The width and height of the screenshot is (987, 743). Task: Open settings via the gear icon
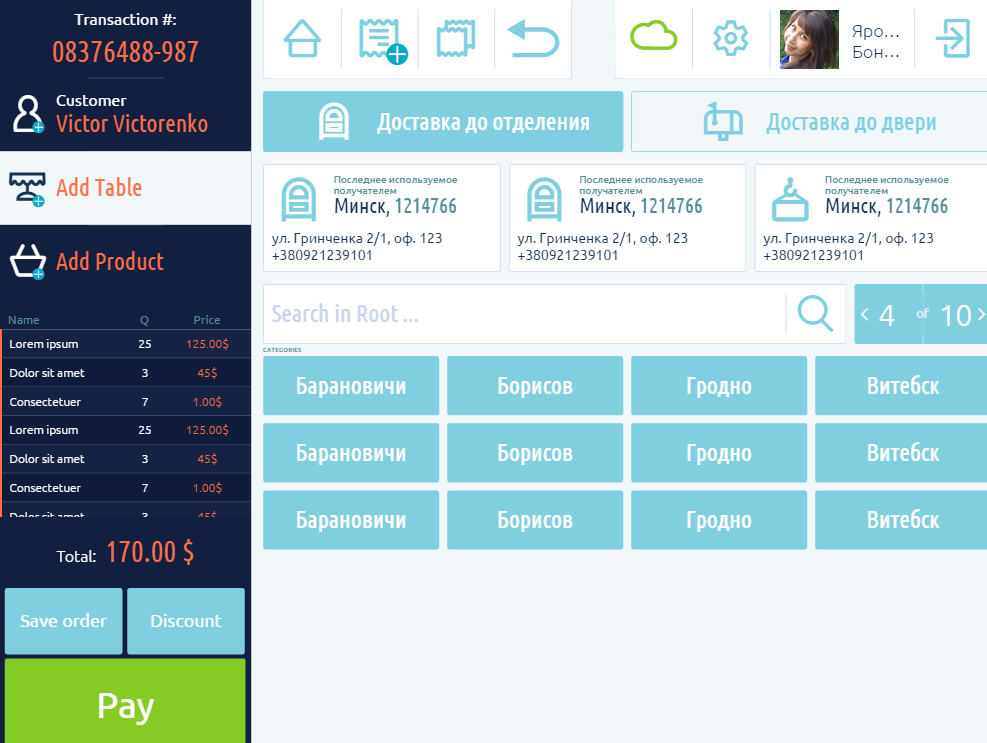coord(731,39)
